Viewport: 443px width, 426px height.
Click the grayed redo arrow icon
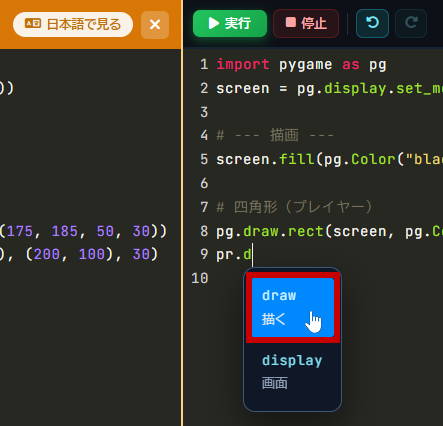pyautogui.click(x=411, y=23)
